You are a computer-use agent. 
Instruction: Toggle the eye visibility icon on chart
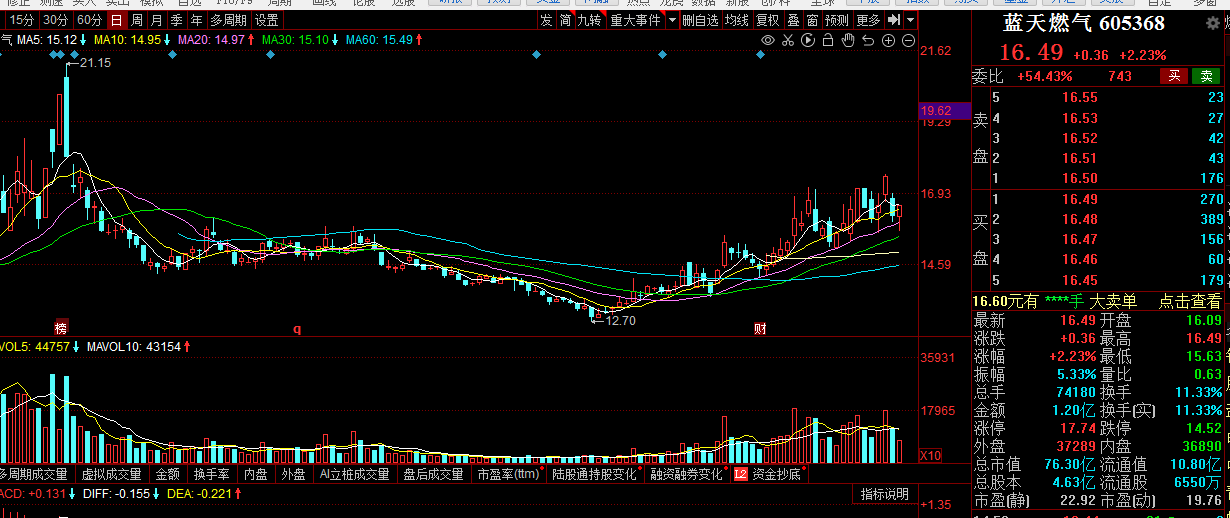click(x=768, y=40)
